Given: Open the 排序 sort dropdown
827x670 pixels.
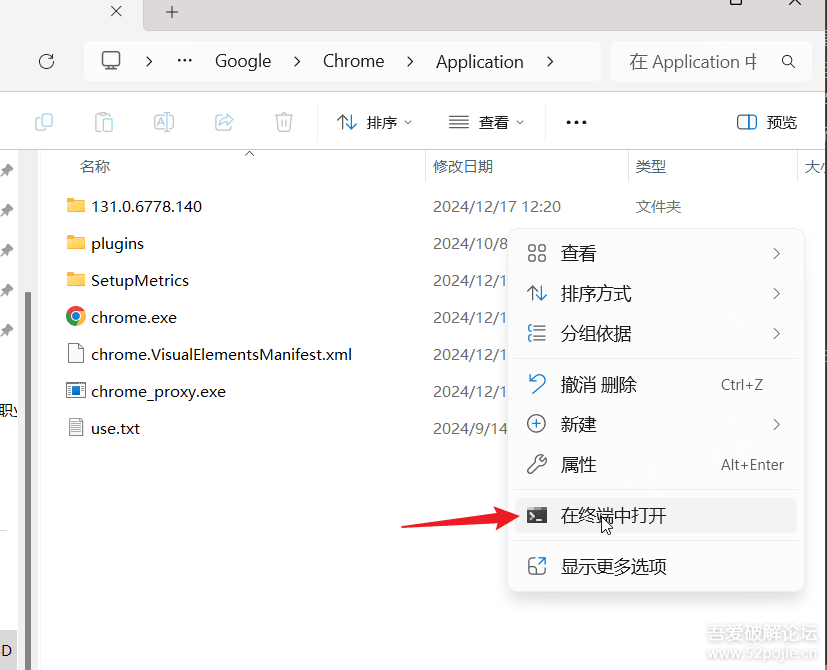Looking at the screenshot, I should tap(374, 122).
